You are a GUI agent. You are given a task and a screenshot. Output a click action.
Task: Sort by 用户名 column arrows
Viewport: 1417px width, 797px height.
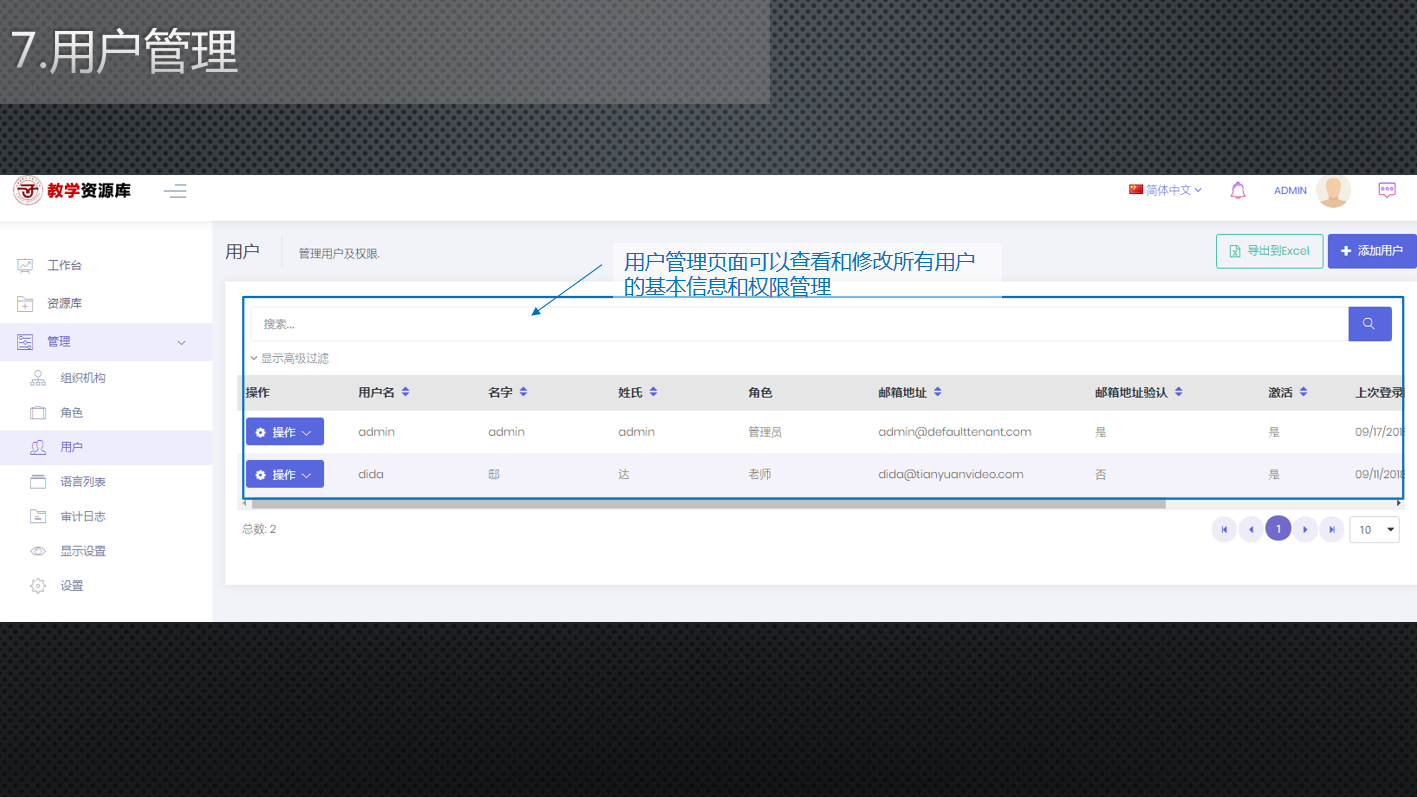click(x=406, y=392)
